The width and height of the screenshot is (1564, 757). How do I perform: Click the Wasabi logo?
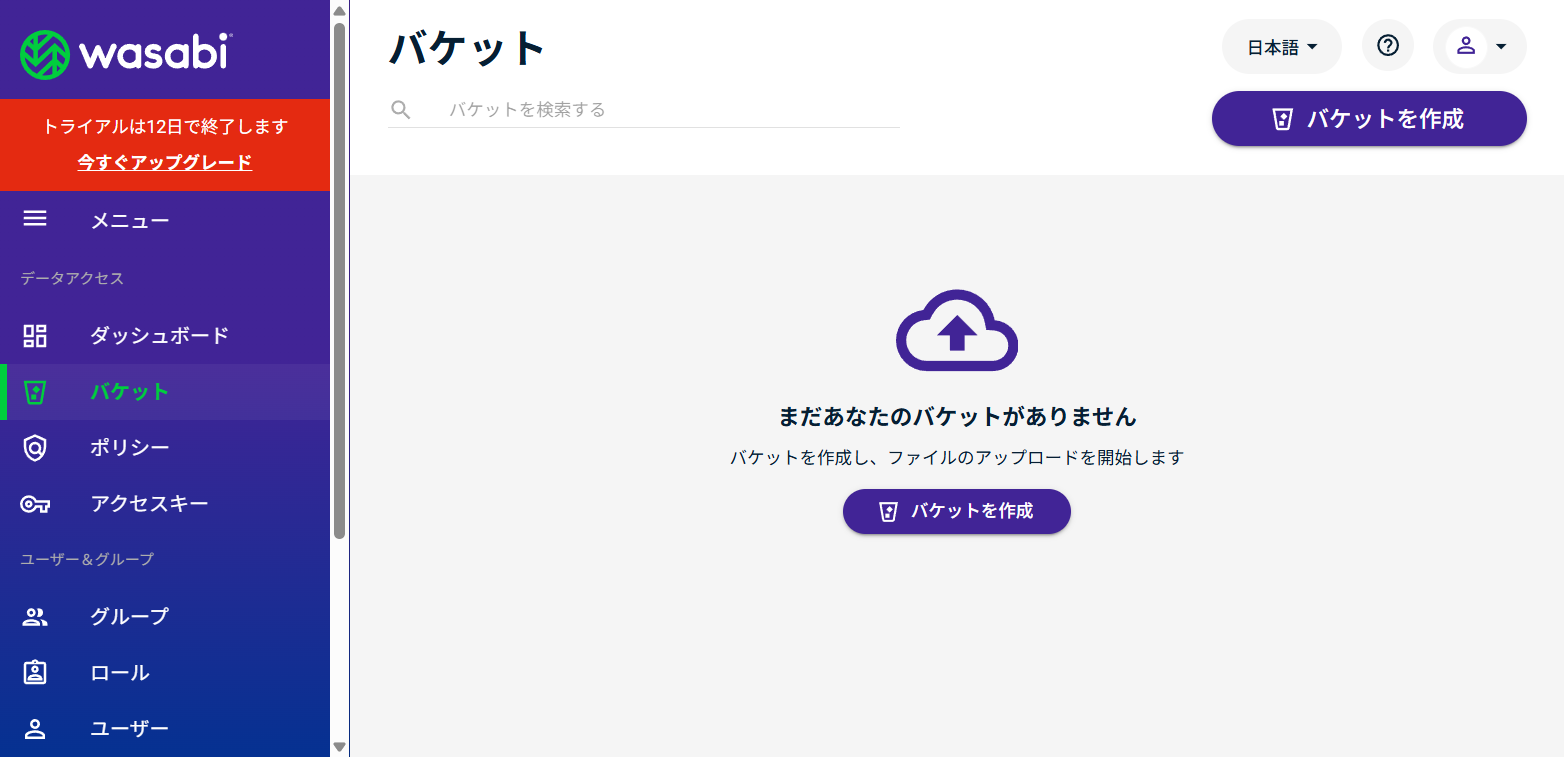coord(126,54)
